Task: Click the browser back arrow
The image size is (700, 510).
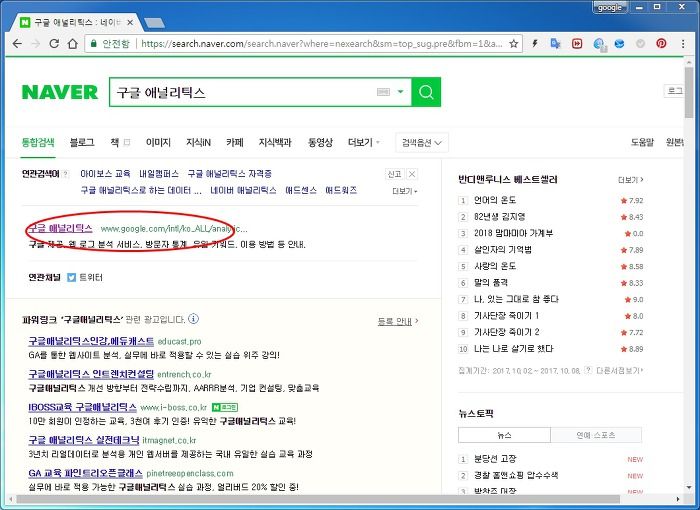Action: click(x=17, y=43)
